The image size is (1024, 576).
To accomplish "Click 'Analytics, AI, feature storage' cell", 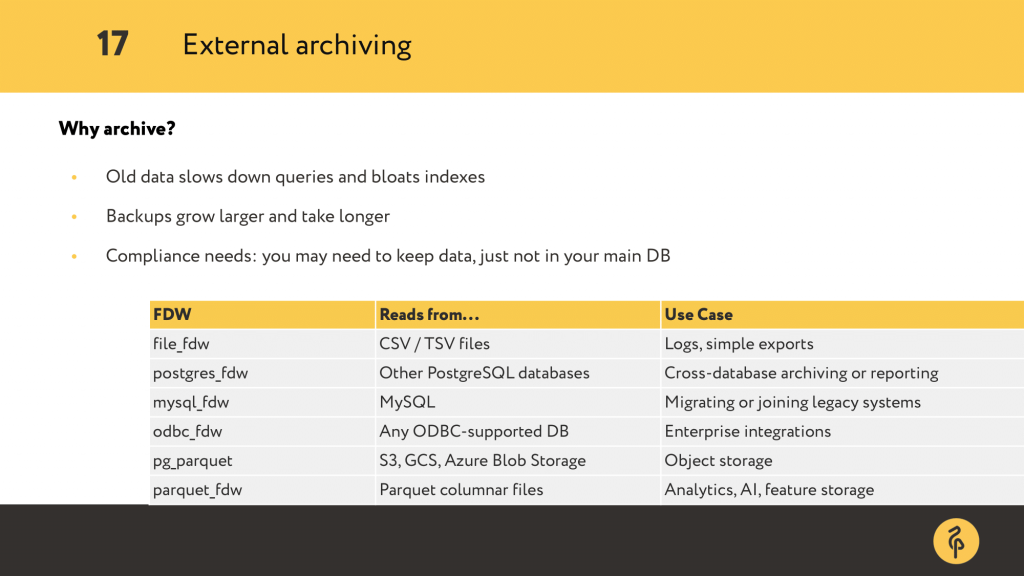I will point(842,490).
